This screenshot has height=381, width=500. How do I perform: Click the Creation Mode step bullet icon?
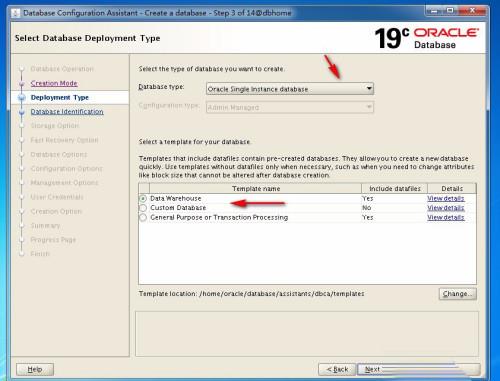(22, 84)
